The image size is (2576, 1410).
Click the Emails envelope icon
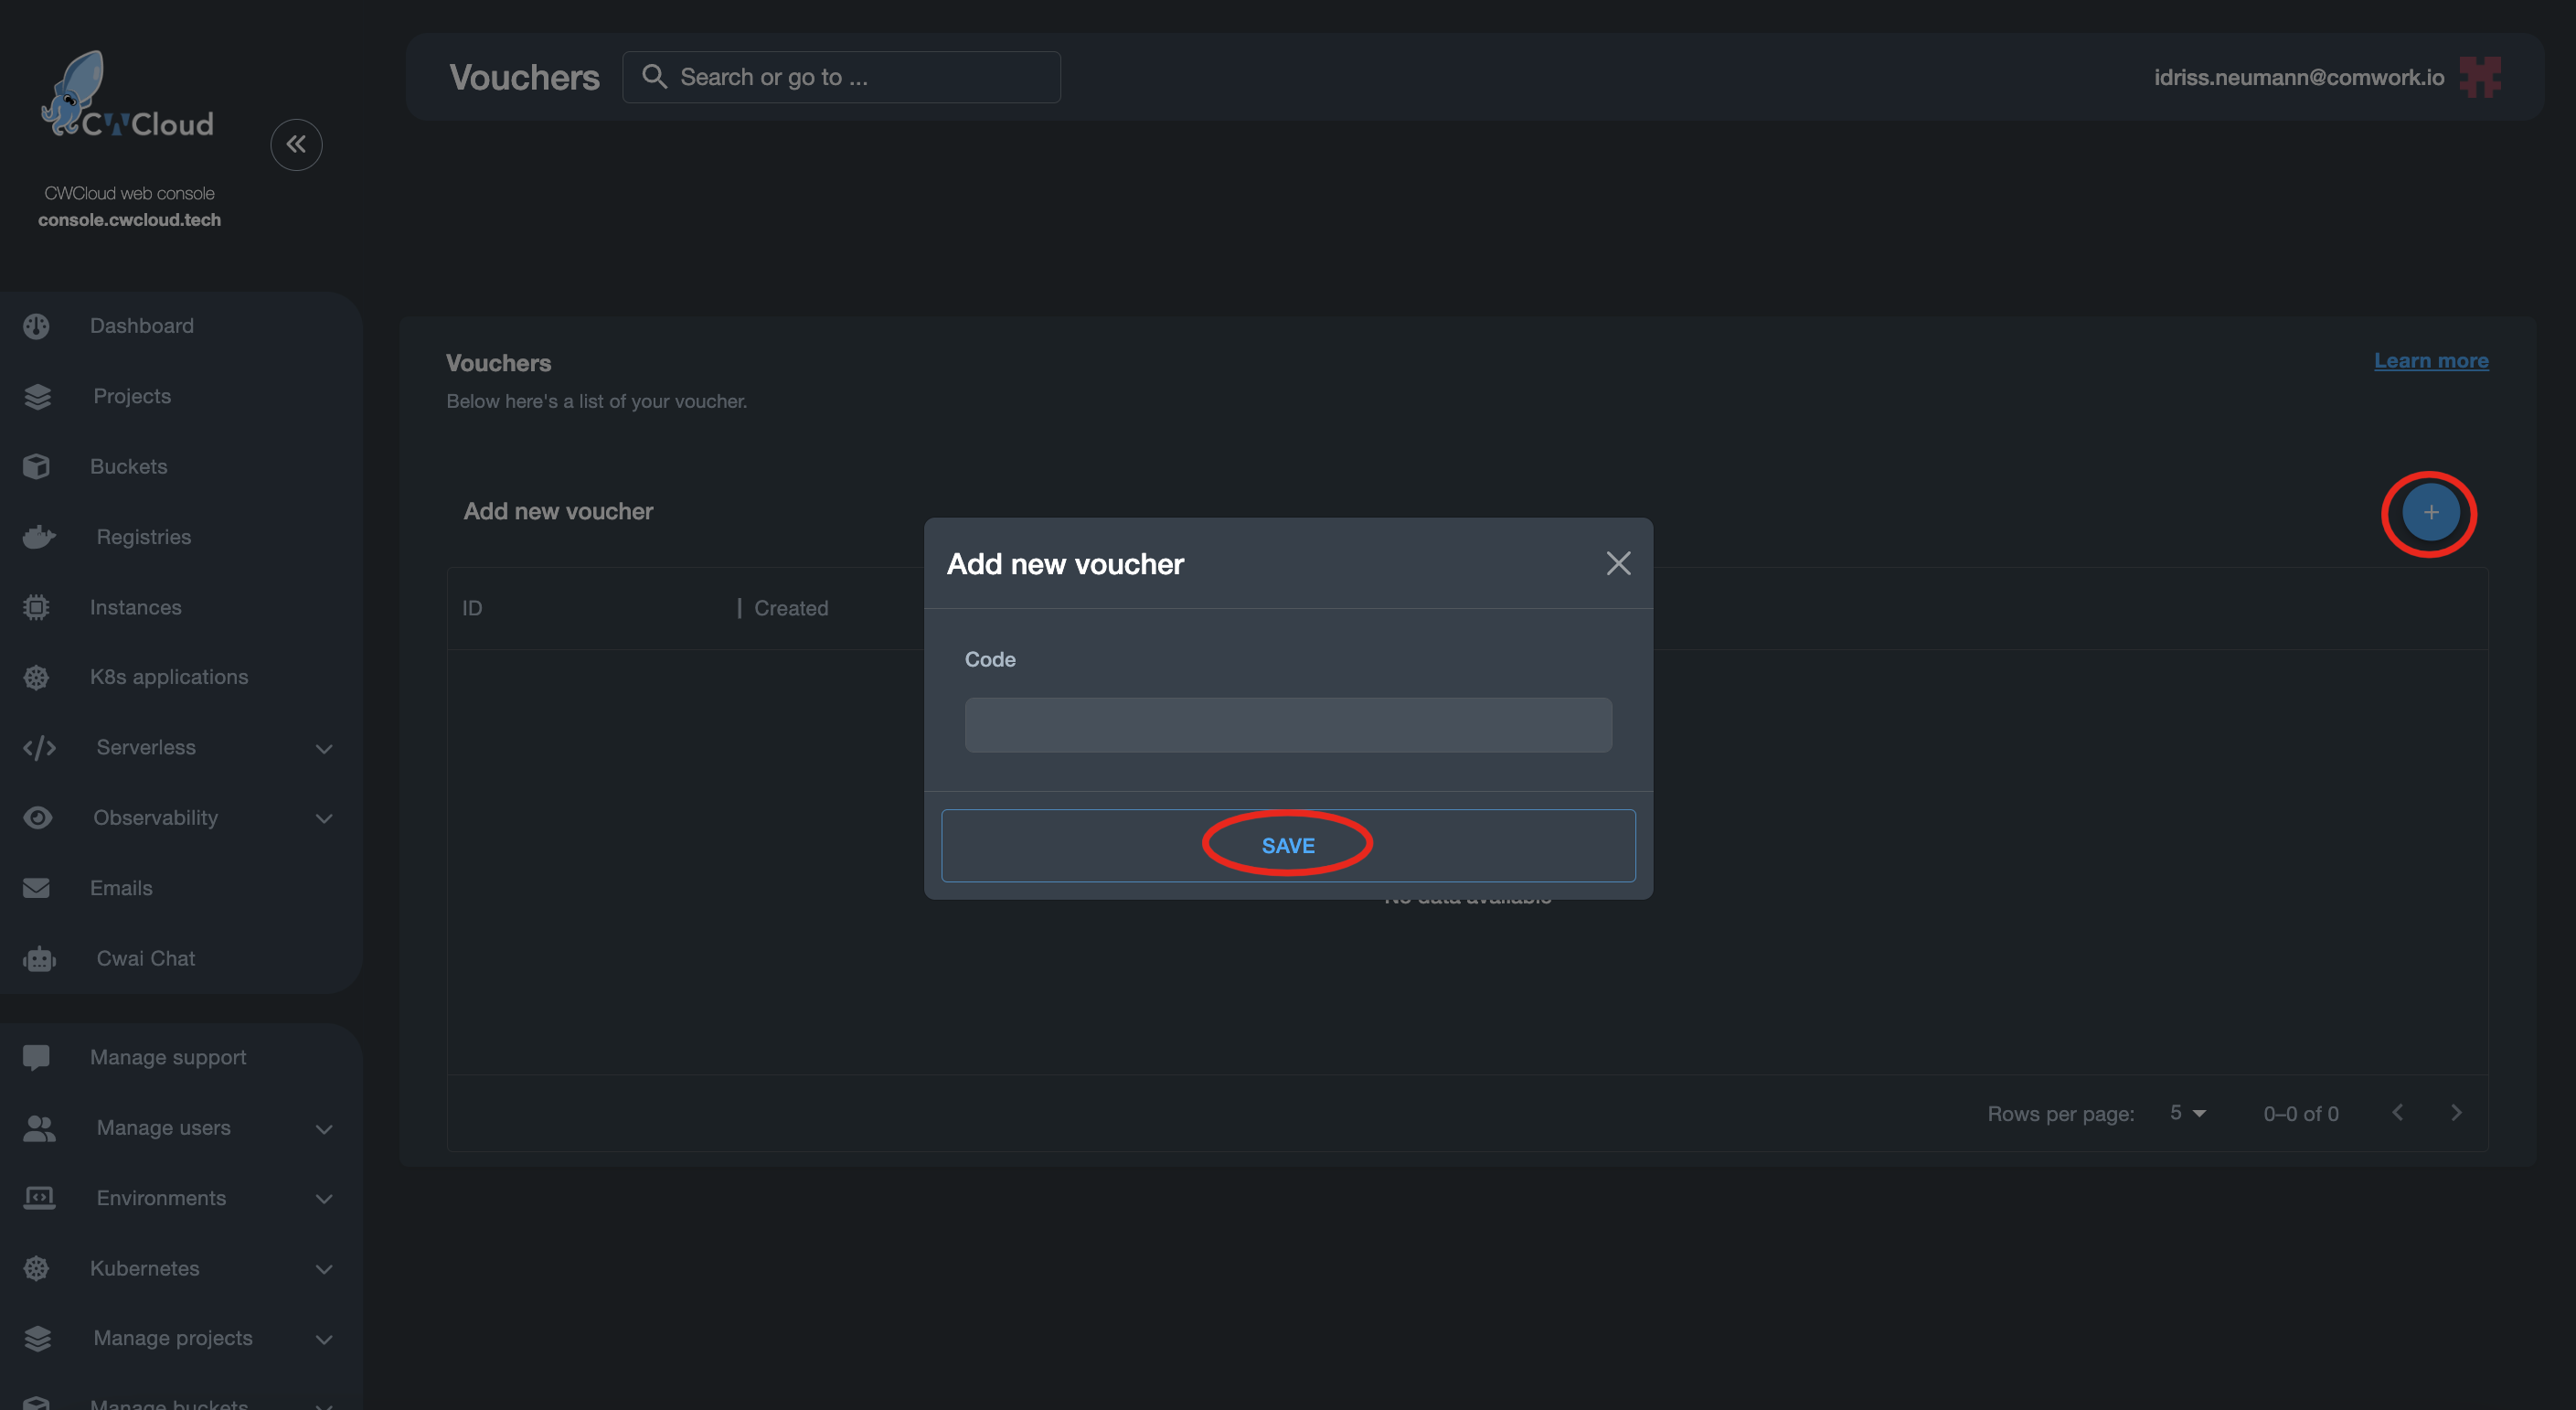coord(36,888)
